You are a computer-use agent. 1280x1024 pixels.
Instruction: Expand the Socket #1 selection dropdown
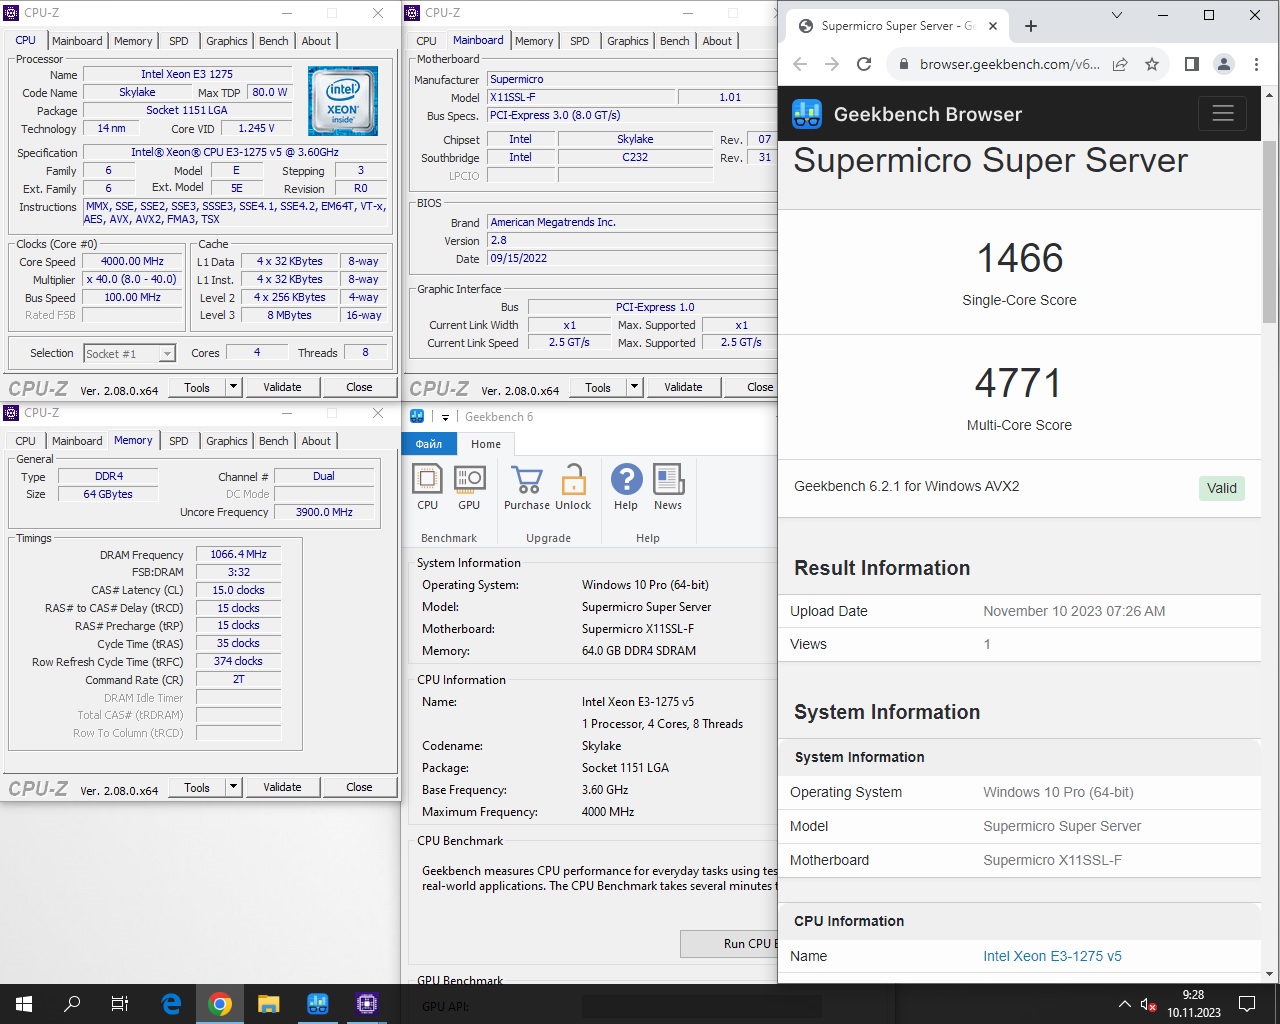(x=167, y=354)
